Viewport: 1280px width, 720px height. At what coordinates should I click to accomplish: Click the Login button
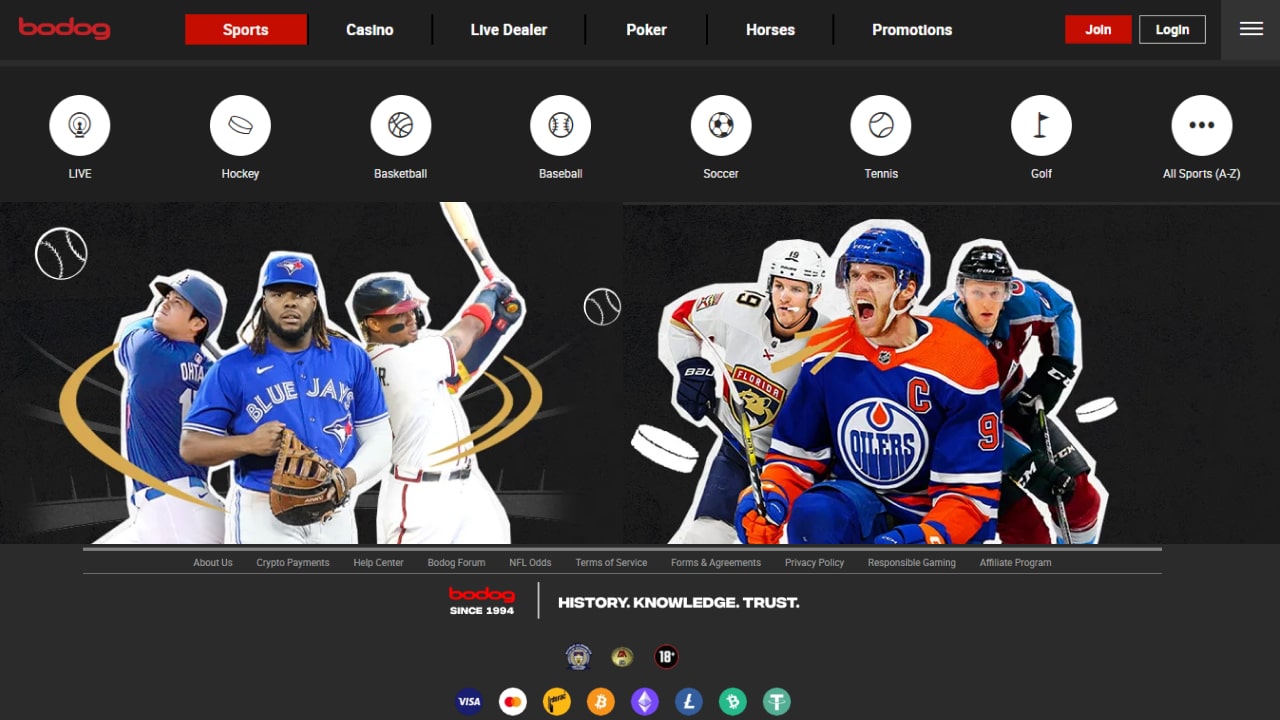[1172, 29]
